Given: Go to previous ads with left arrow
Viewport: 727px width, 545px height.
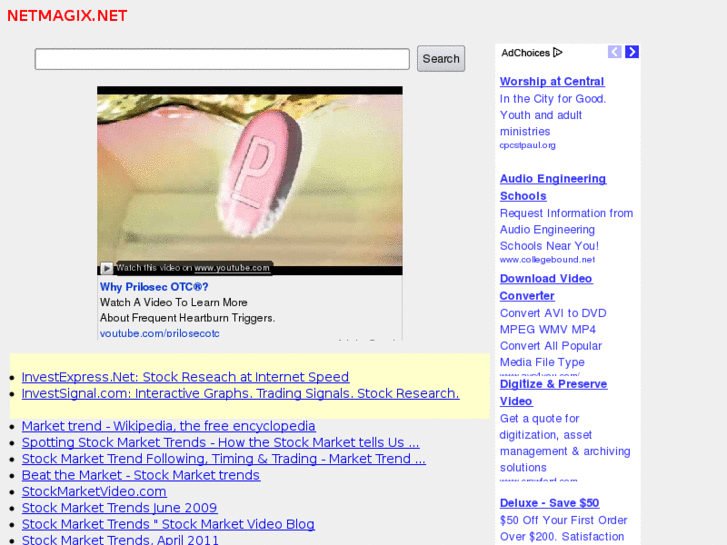Looking at the screenshot, I should point(615,52).
